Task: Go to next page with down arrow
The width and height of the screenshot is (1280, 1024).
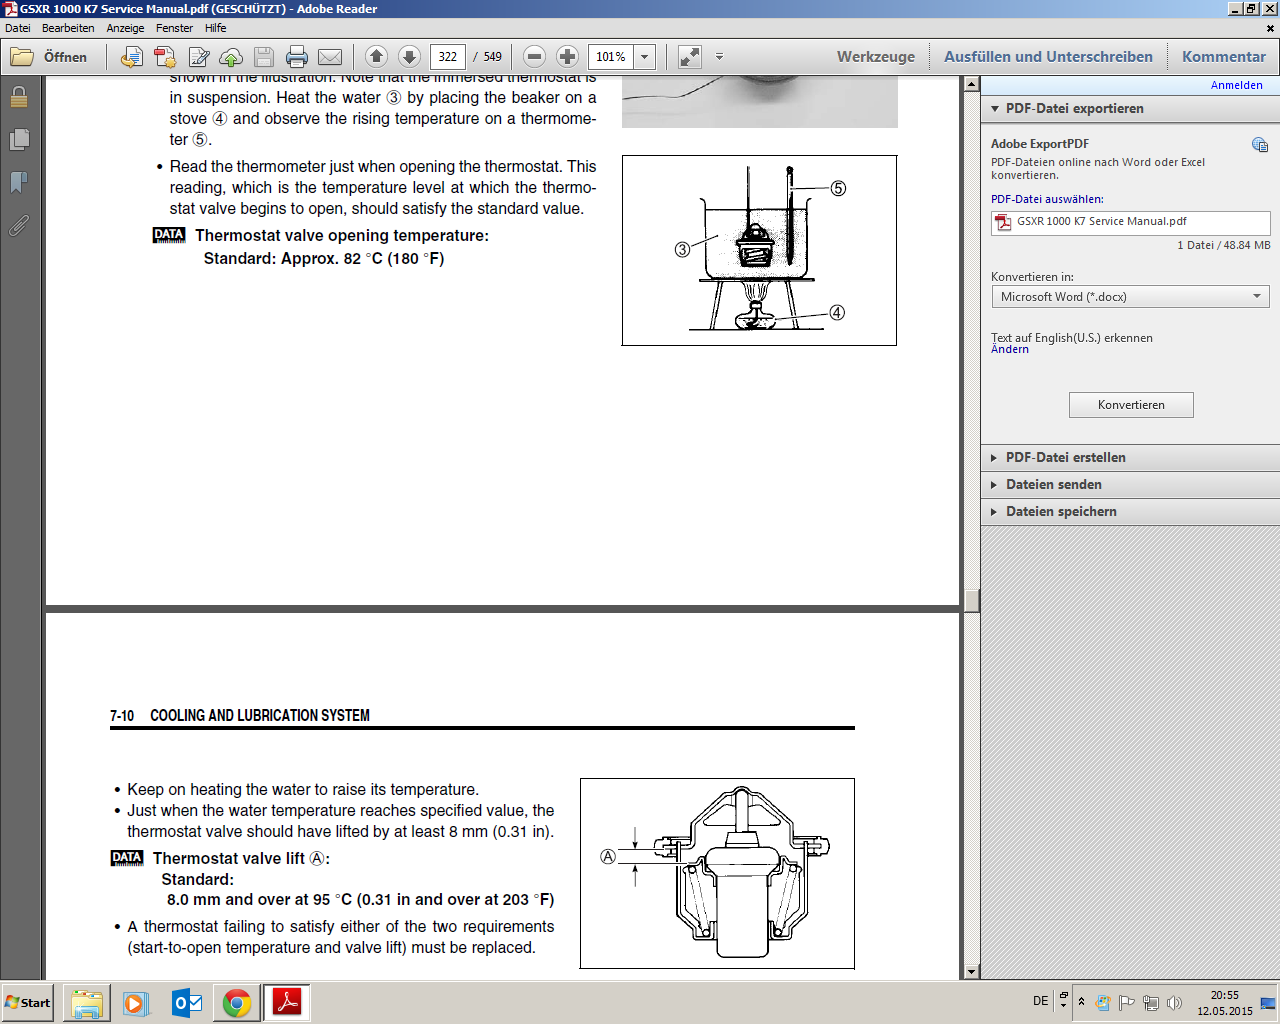Action: point(409,57)
